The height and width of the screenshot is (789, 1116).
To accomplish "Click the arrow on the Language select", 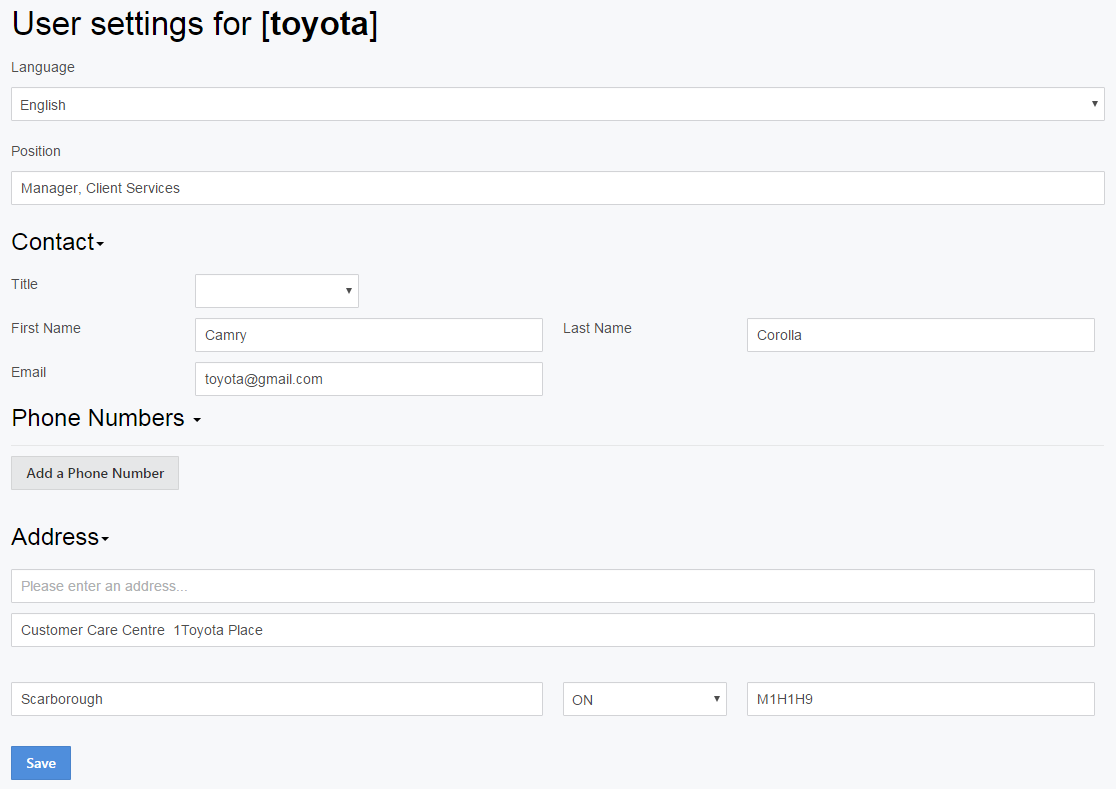I will click(x=1095, y=104).
